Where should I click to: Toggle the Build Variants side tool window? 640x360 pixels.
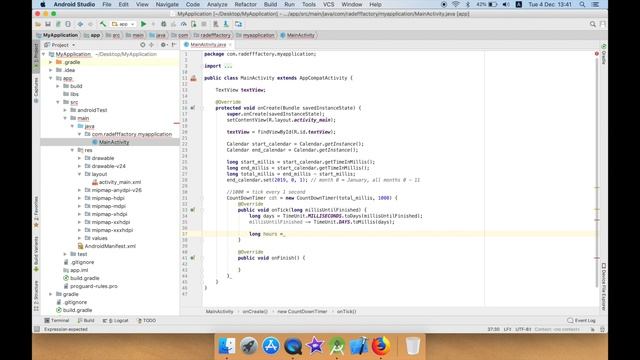[x=36, y=253]
